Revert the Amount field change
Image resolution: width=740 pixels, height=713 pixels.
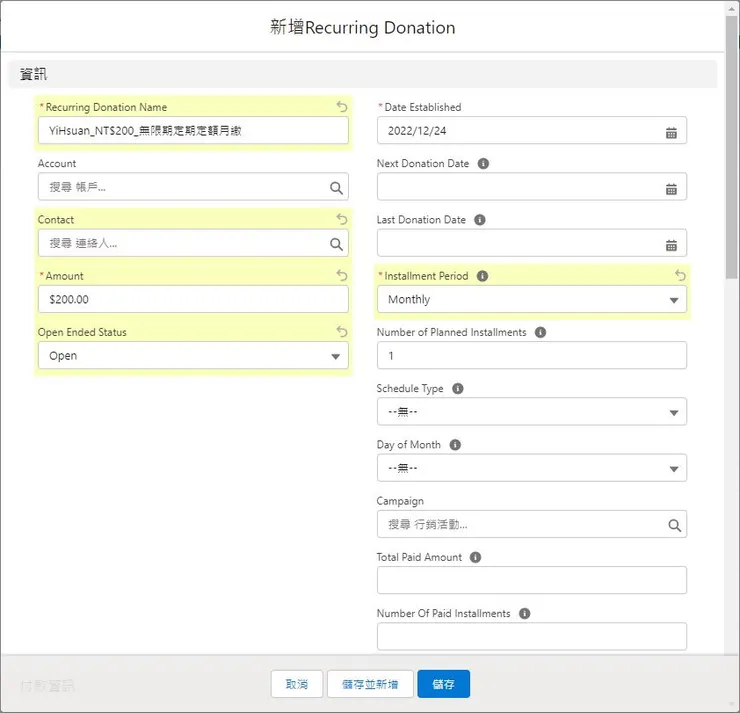pyautogui.click(x=342, y=275)
